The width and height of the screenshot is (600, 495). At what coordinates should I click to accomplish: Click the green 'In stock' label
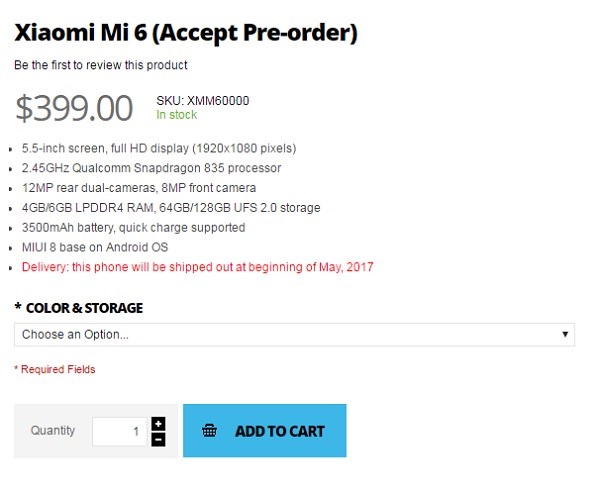(177, 114)
